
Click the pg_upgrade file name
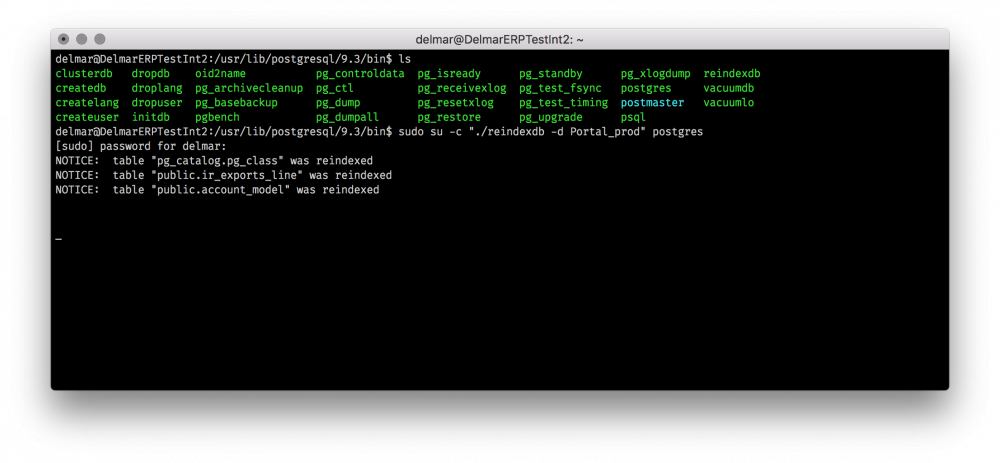(x=550, y=117)
